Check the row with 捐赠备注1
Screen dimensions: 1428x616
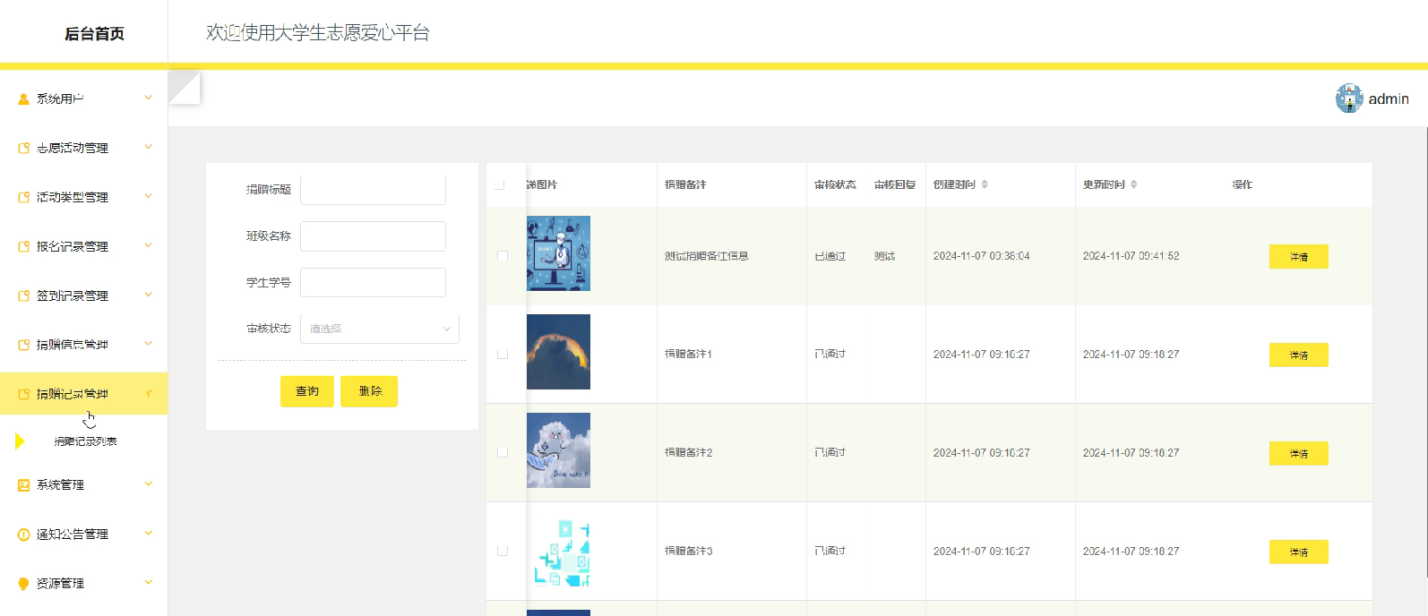click(502, 354)
